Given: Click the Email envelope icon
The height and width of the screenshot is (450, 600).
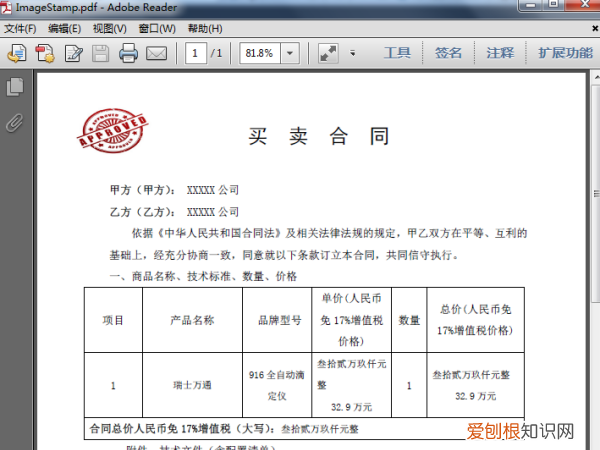Looking at the screenshot, I should click(x=157, y=54).
